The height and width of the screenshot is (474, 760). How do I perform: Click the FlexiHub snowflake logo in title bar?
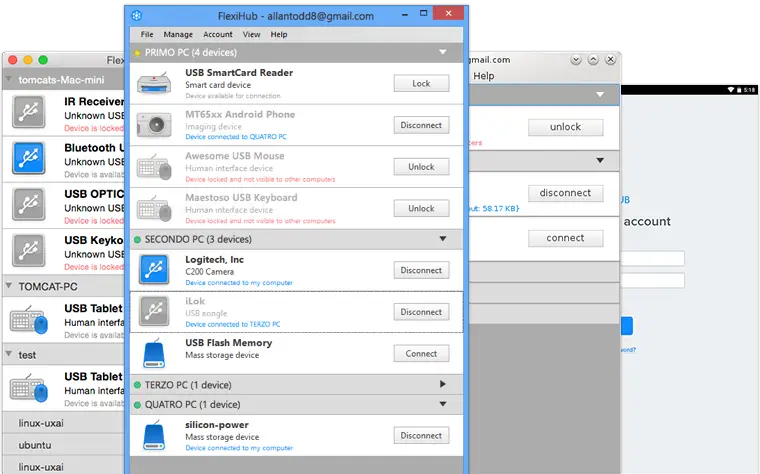[137, 16]
